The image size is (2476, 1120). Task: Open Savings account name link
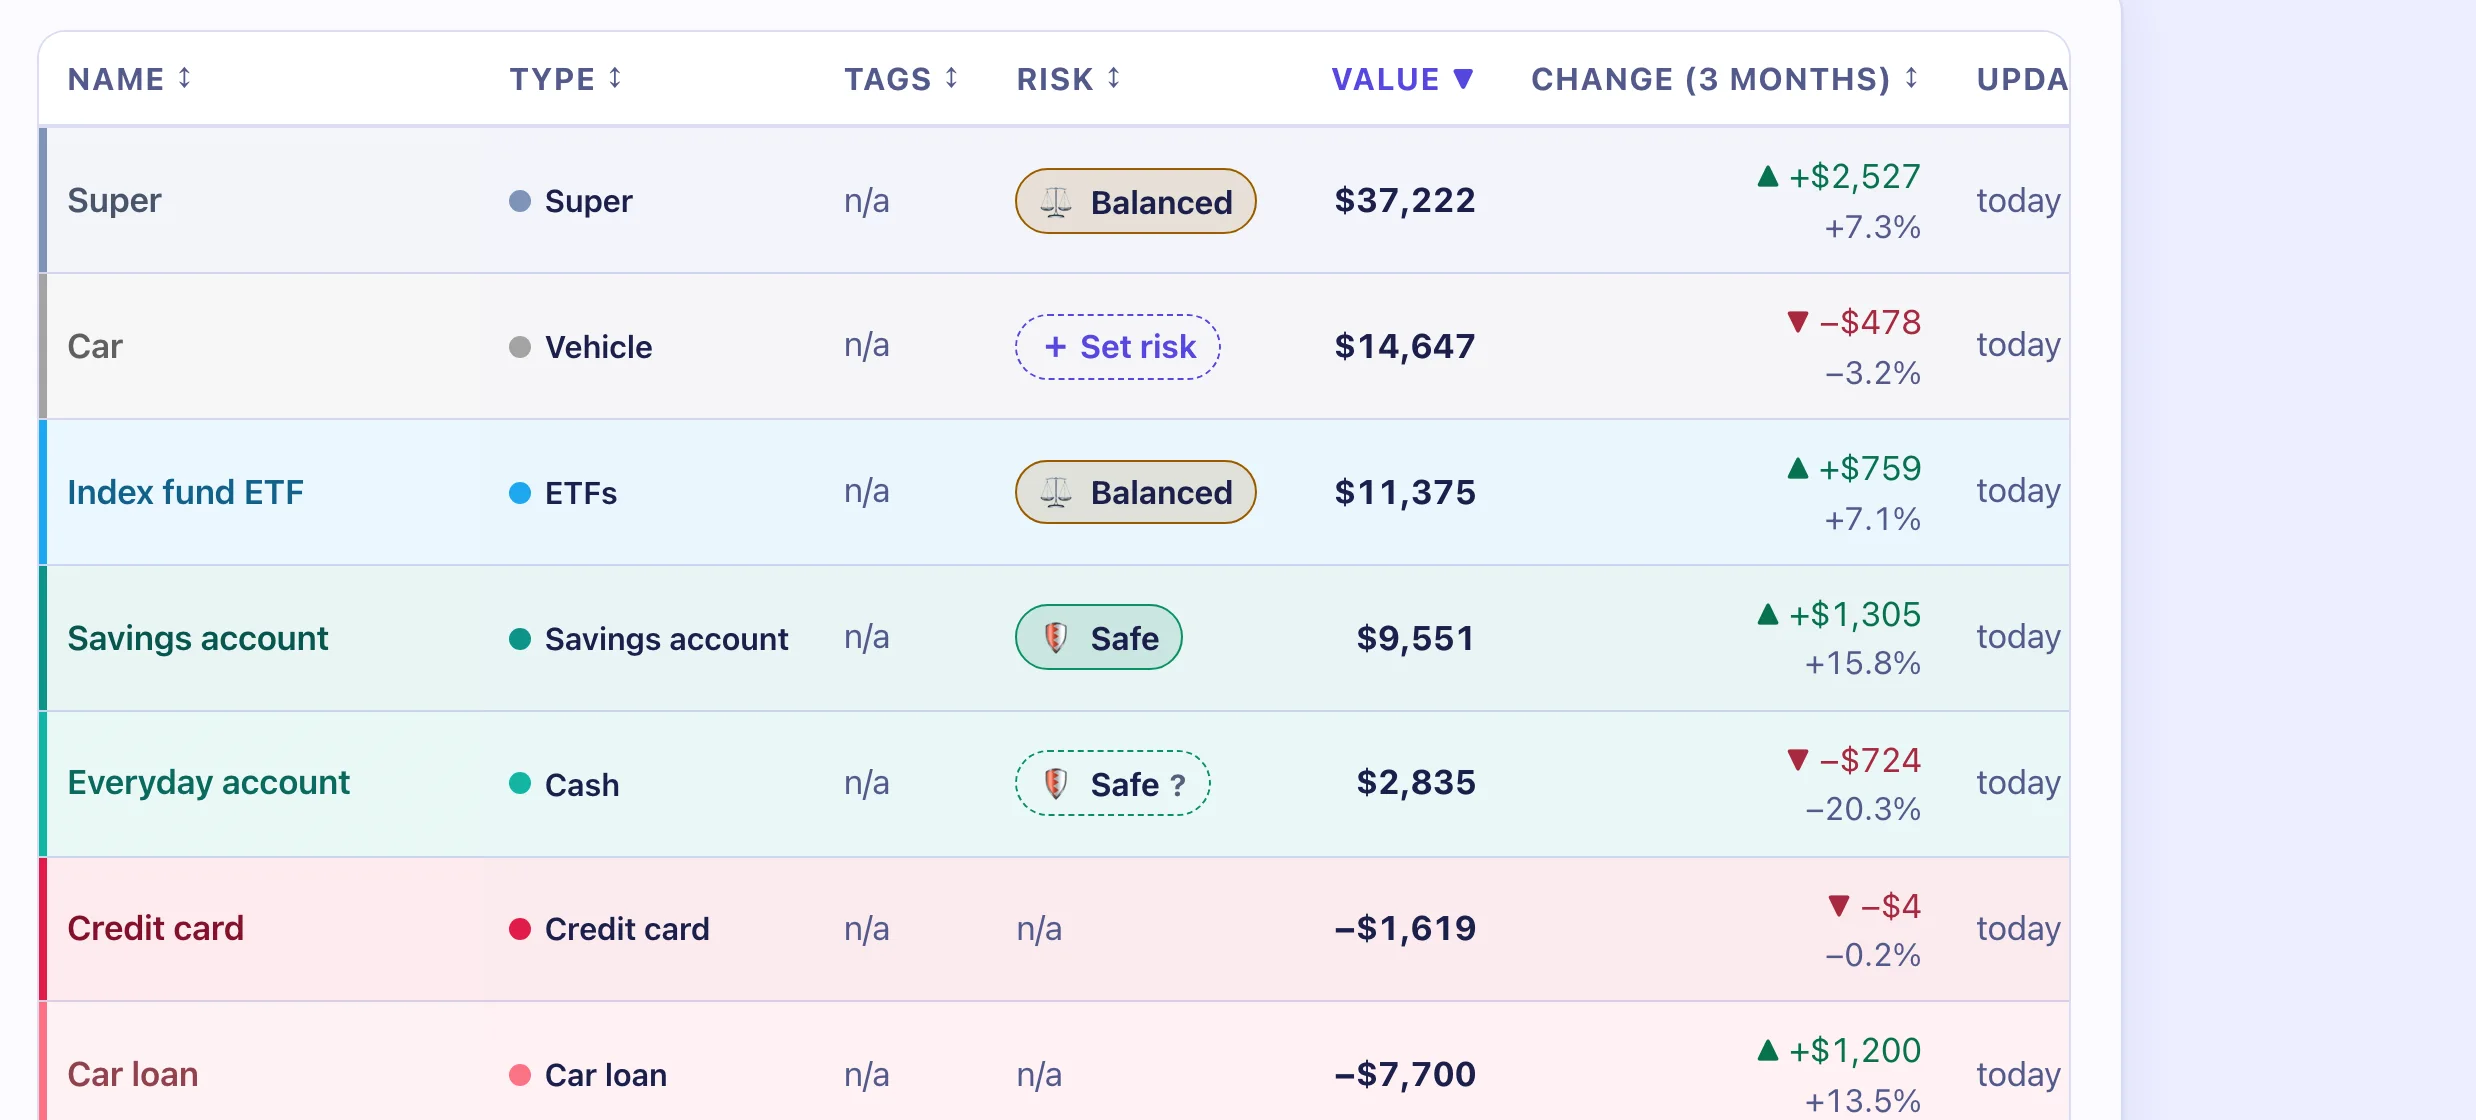tap(197, 638)
